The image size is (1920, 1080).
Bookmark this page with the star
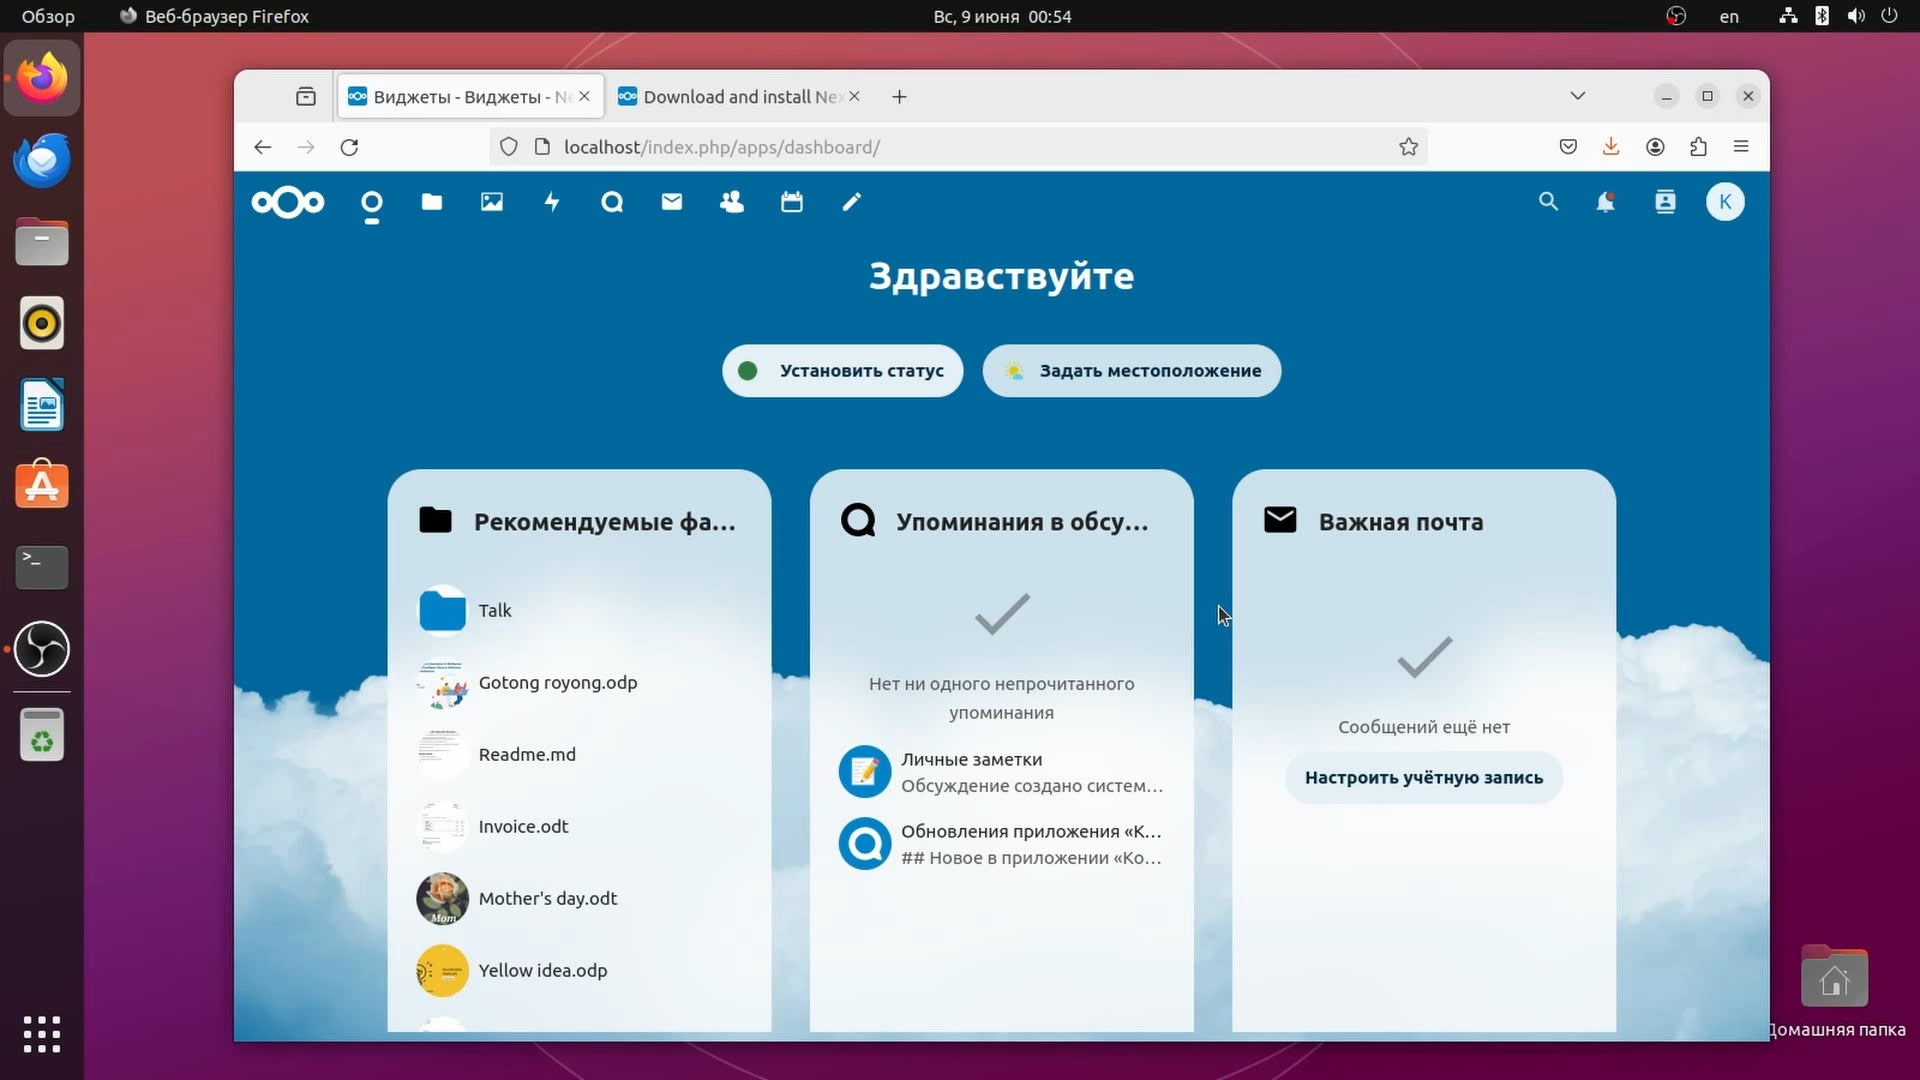click(x=1408, y=147)
